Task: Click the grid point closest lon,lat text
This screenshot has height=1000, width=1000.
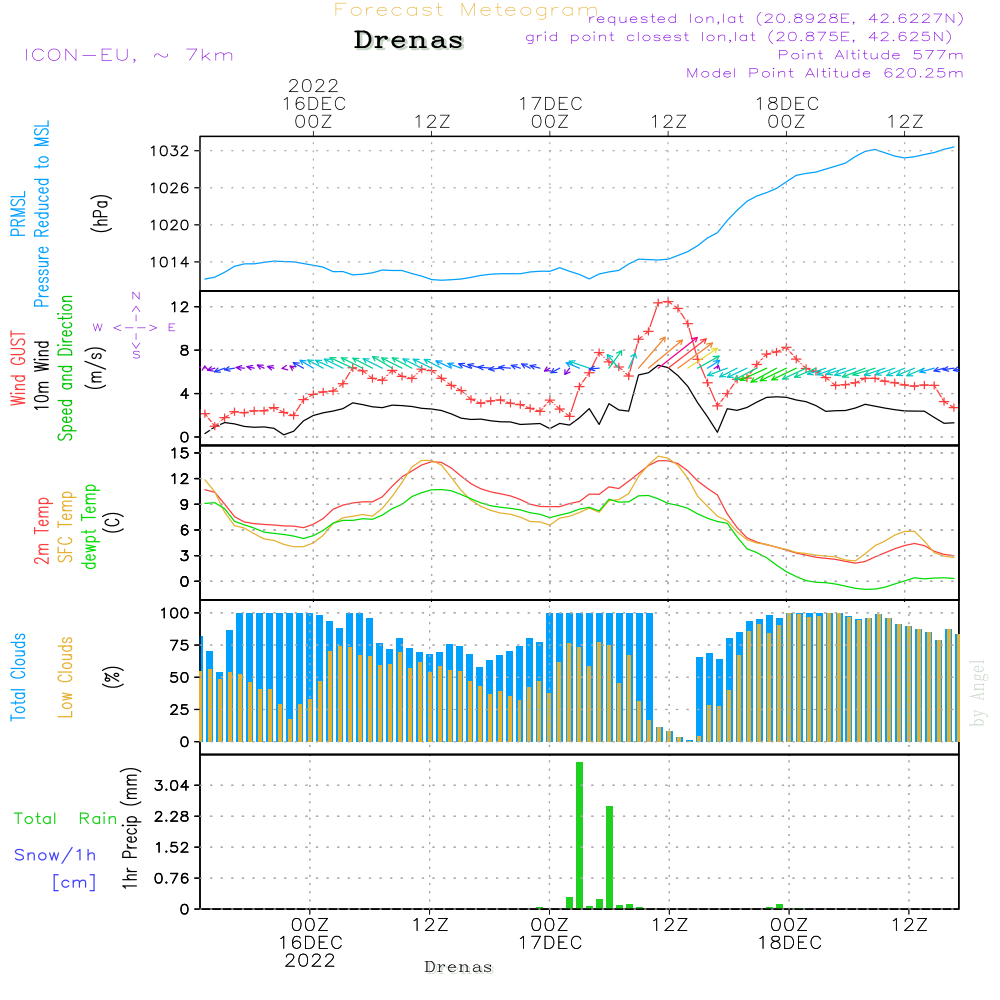Action: 739,37
